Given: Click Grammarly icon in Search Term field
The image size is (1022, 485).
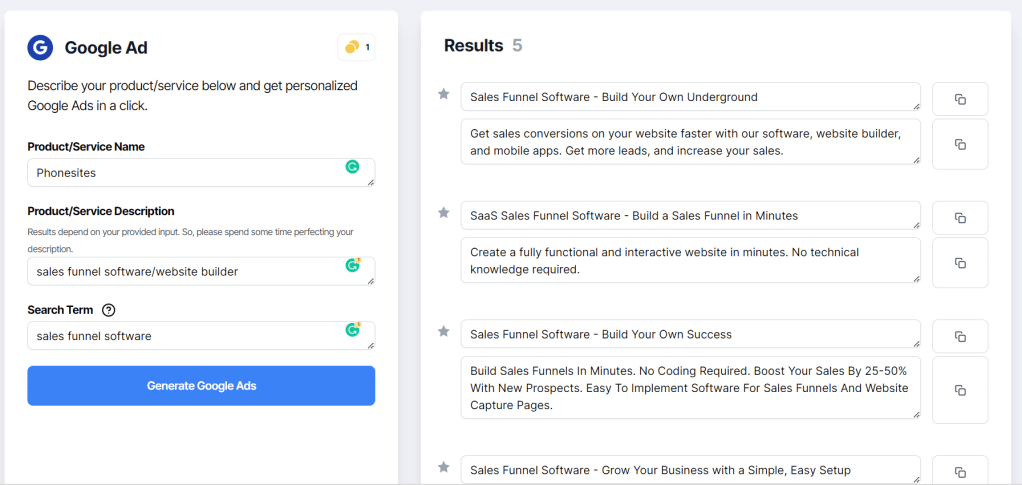Looking at the screenshot, I should tap(352, 330).
